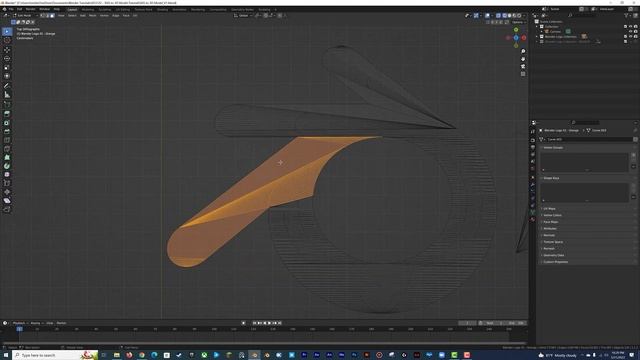The height and width of the screenshot is (360, 640).
Task: Jump to timeline start button
Action: coord(255,323)
